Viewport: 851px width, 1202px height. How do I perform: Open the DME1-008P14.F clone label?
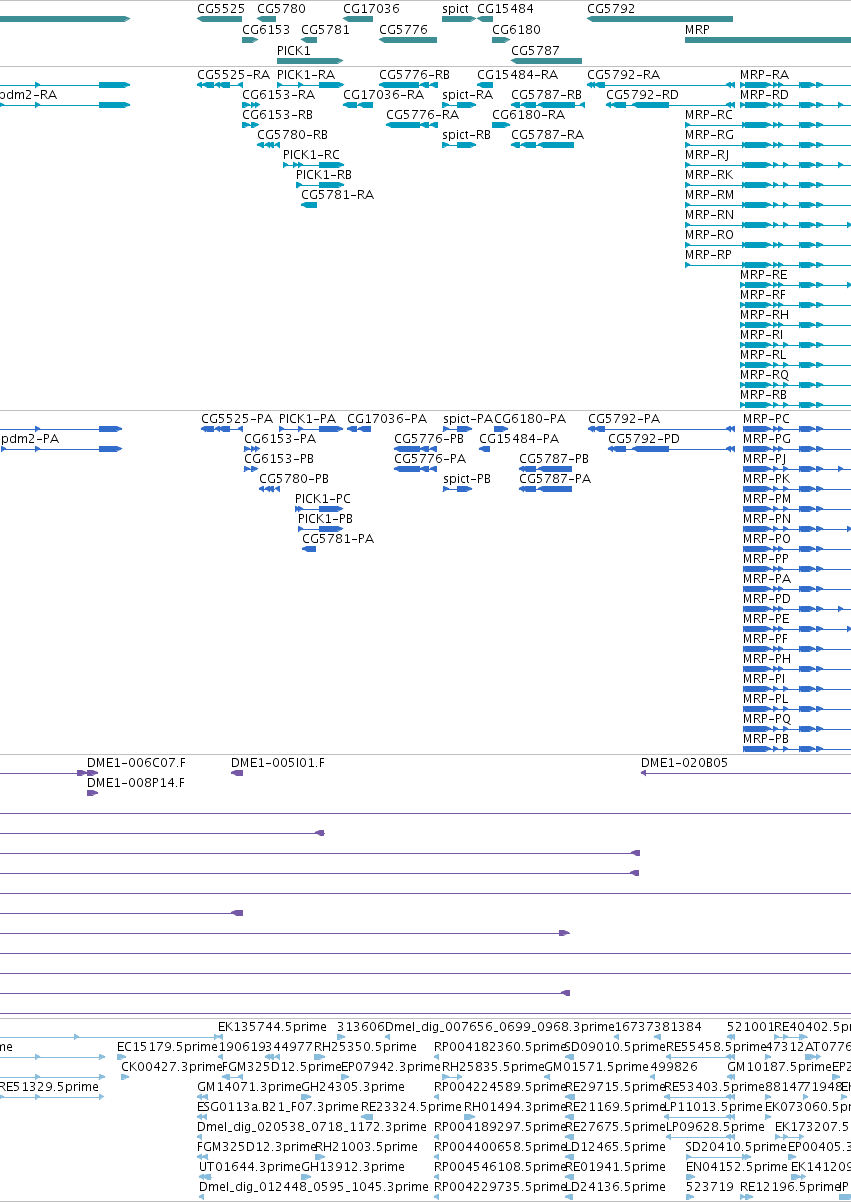136,783
